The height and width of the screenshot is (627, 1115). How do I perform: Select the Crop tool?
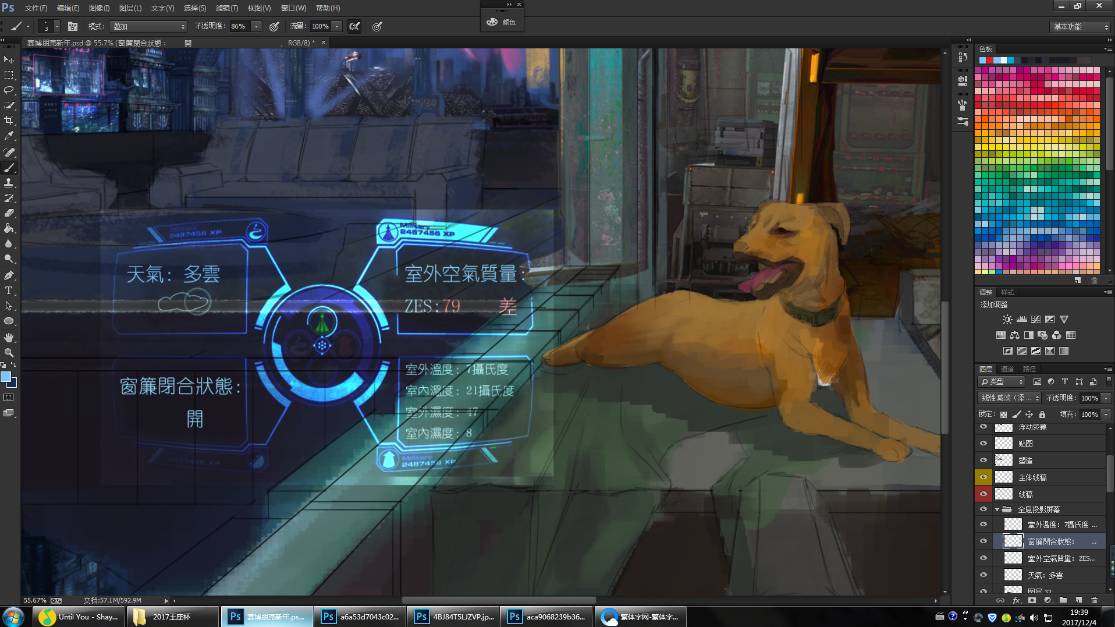tap(9, 121)
